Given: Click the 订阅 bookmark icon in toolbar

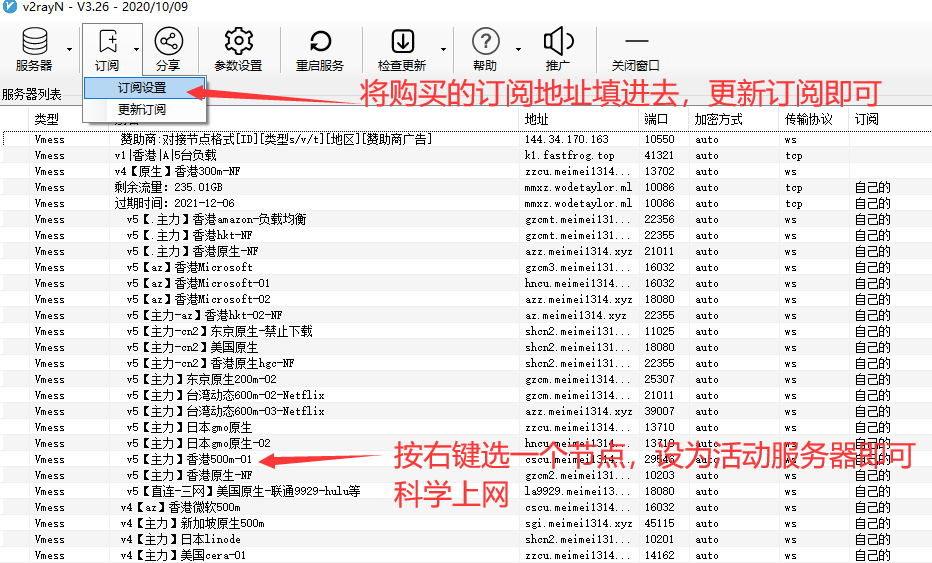Looking at the screenshot, I should [107, 42].
